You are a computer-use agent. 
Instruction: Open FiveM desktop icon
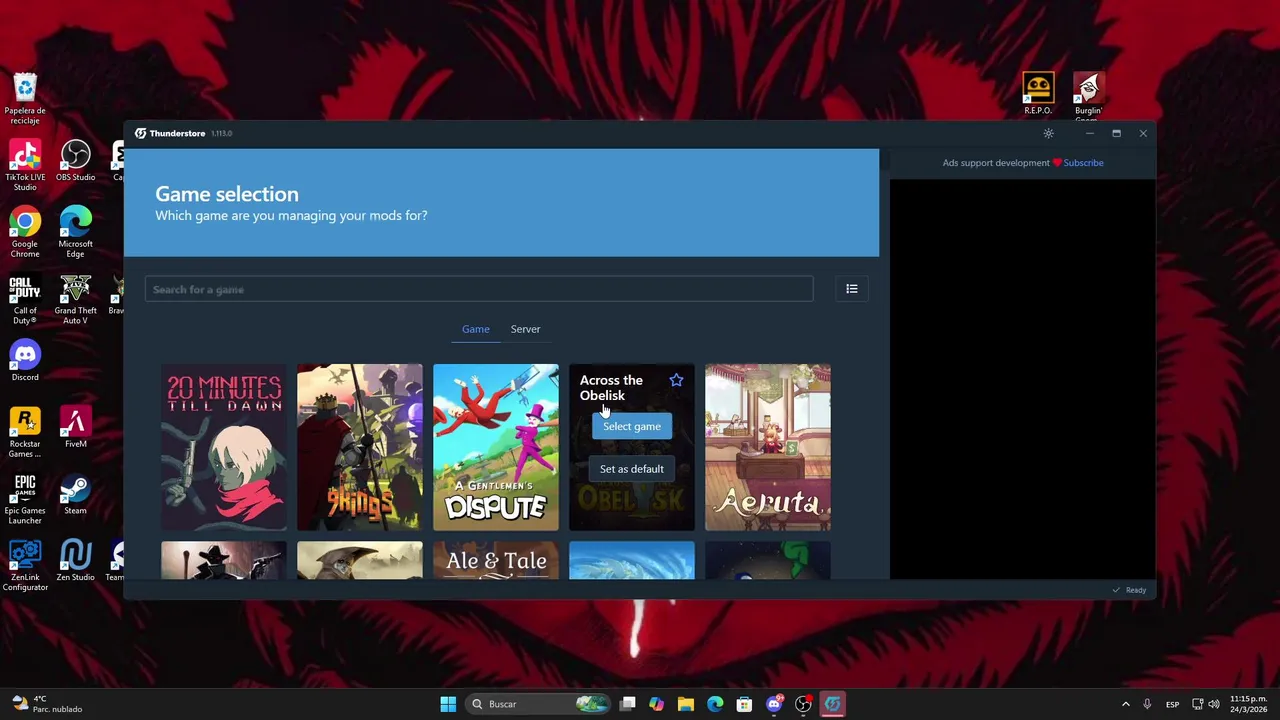click(75, 427)
